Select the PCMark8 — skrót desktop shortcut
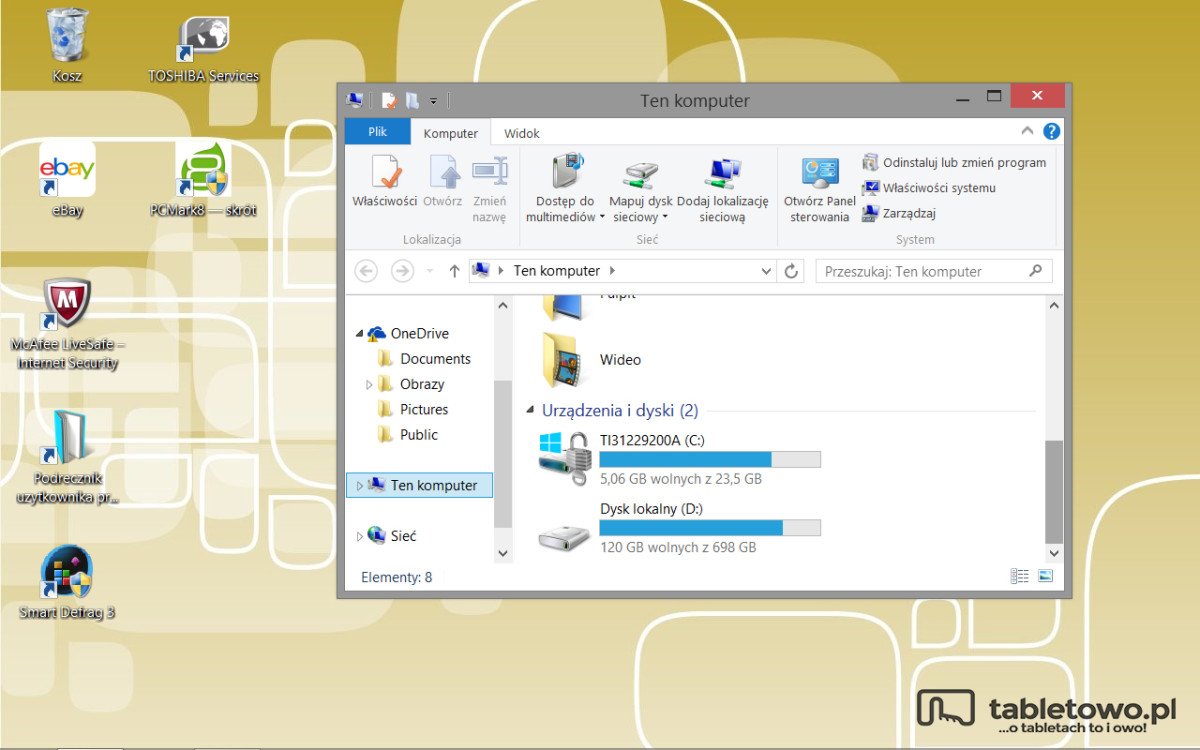This screenshot has width=1200, height=750. point(203,180)
